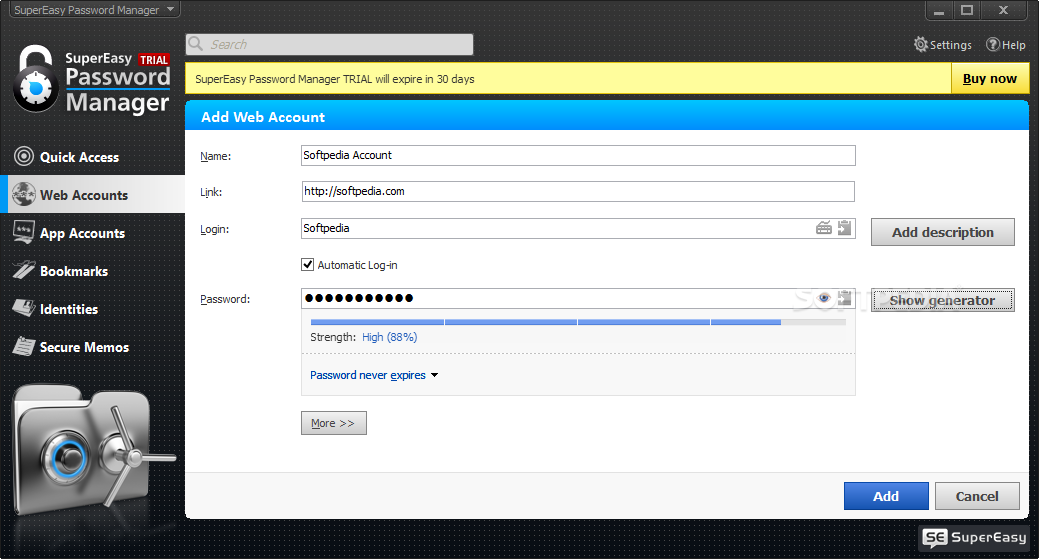This screenshot has height=559, width=1039.
Task: Click the Quick Access target icon
Action: tap(24, 156)
